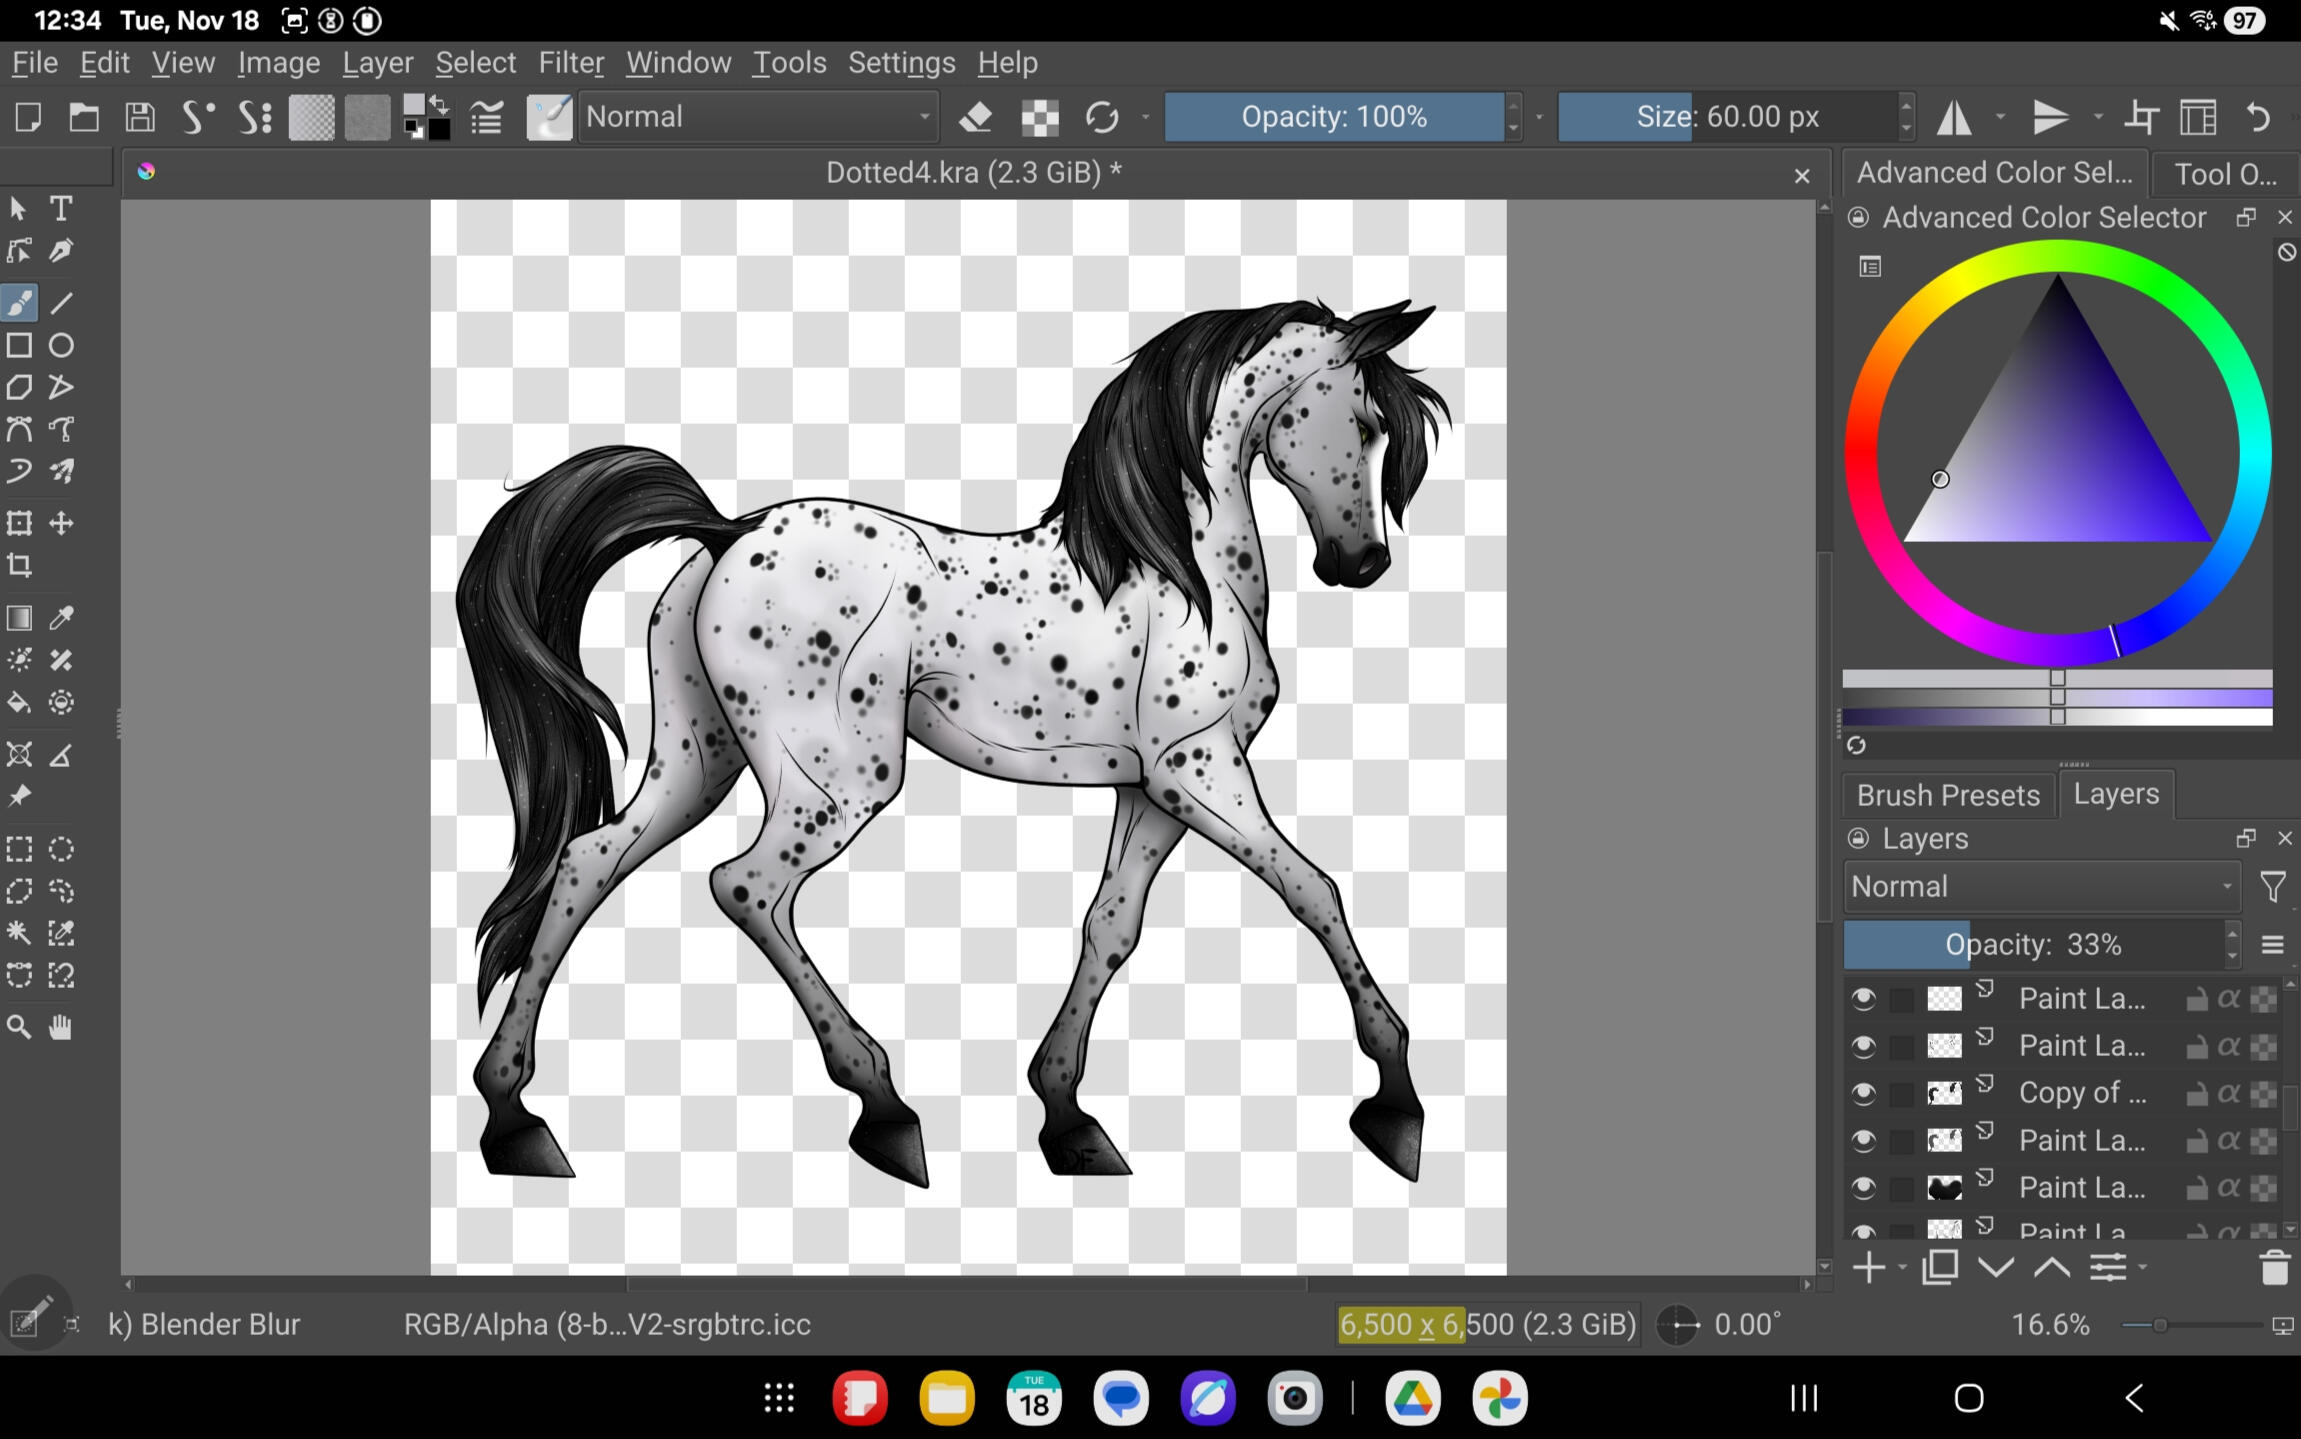Select the Crop tool
The height and width of the screenshot is (1439, 2301).
[x=19, y=566]
